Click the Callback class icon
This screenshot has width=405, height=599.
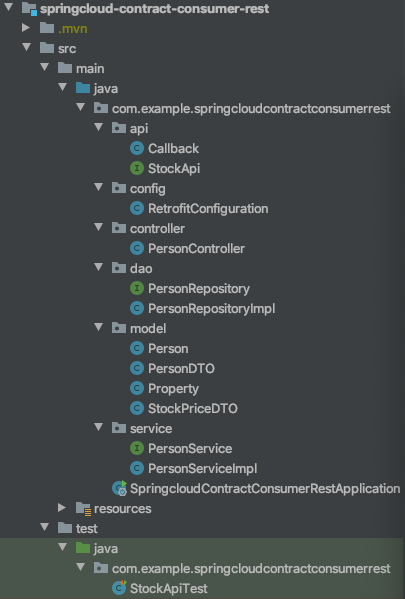pos(137,148)
